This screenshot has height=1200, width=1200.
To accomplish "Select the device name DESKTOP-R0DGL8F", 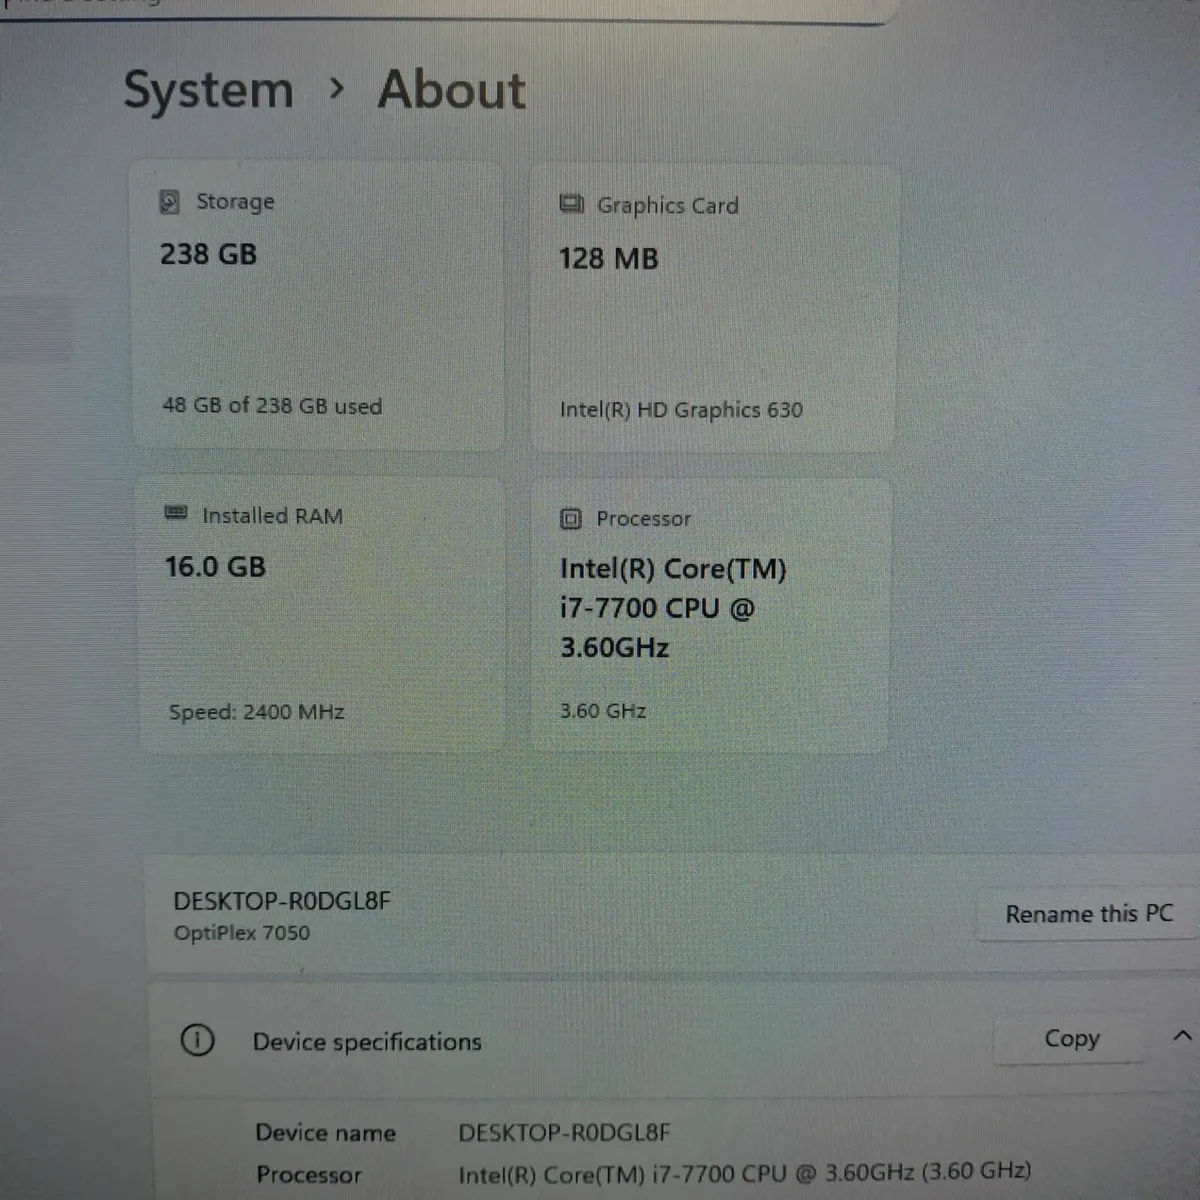I will pyautogui.click(x=282, y=901).
